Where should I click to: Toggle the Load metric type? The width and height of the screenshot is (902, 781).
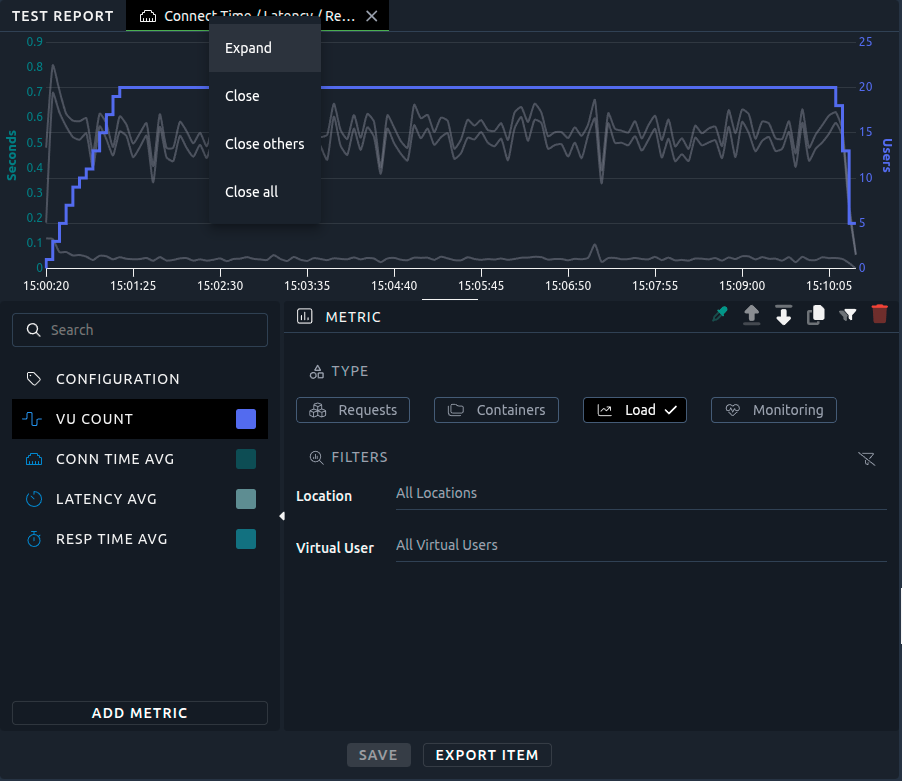click(635, 410)
